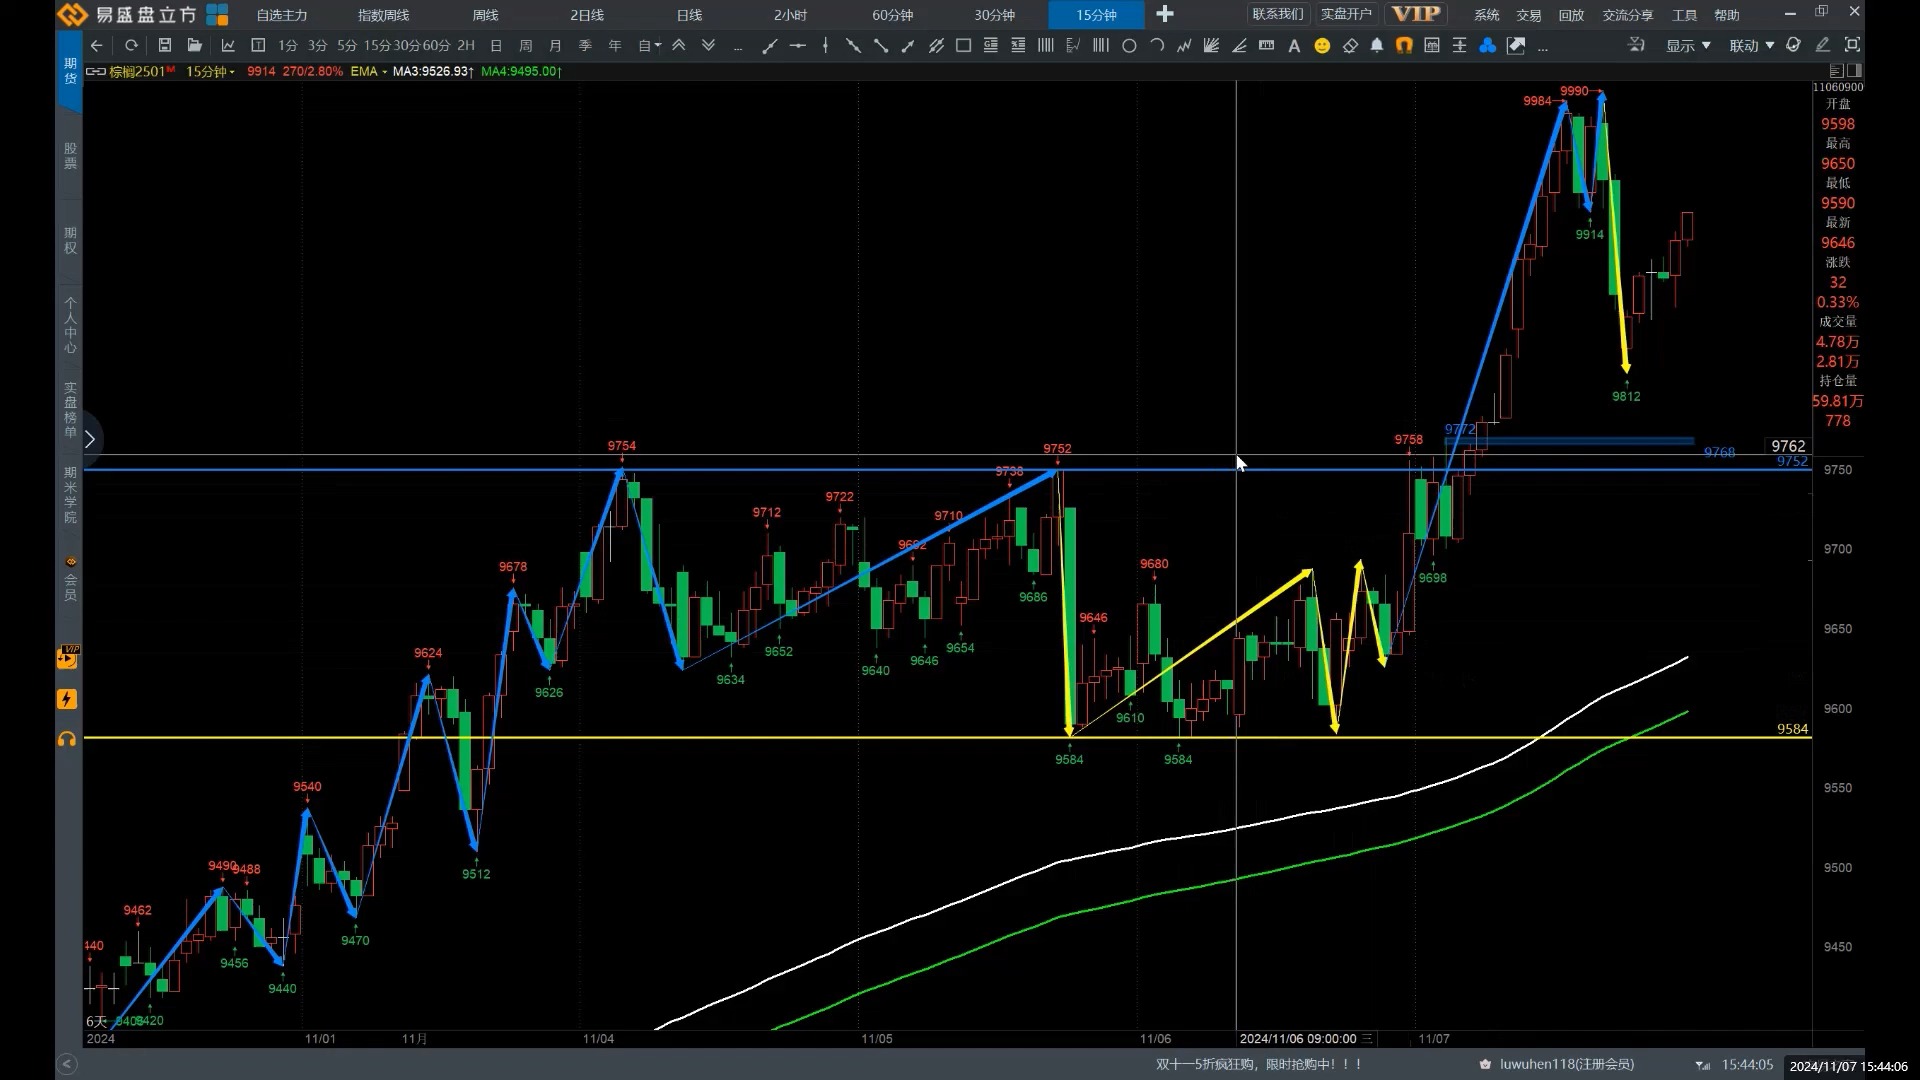Open the 60分钟 tab

click(x=892, y=15)
